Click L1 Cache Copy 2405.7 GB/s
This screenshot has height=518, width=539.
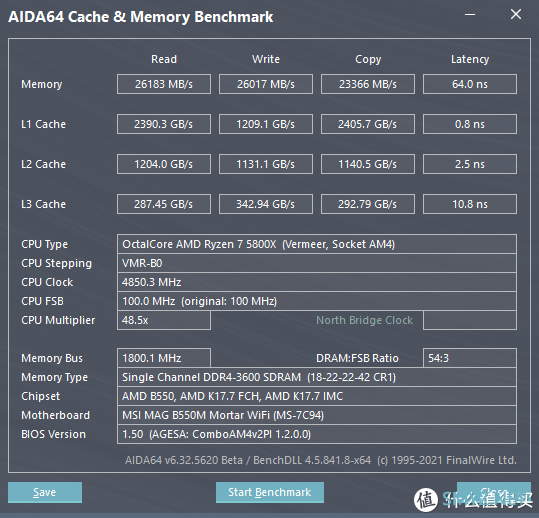(368, 124)
